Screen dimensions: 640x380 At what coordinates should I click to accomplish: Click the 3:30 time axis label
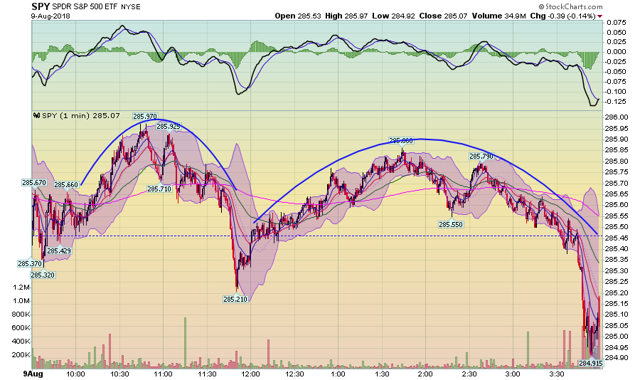(556, 374)
